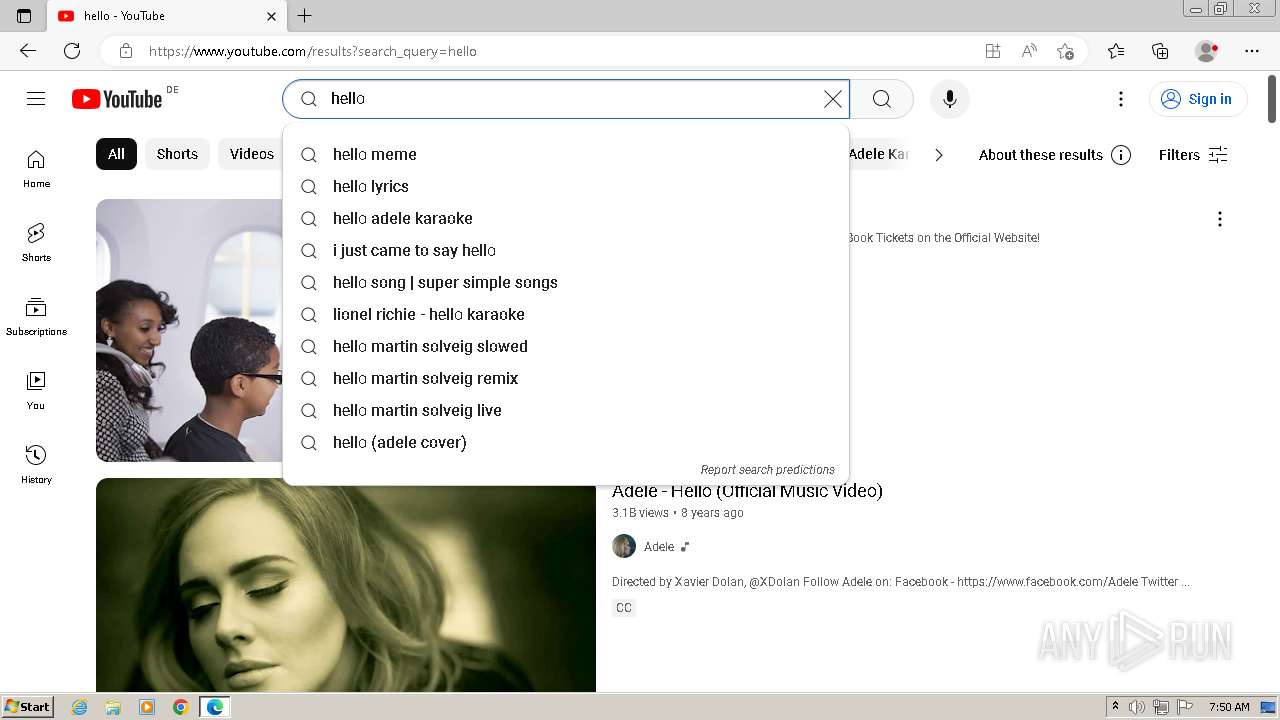Screen dimensions: 1280x720
Task: Open the taskbar volume speaker icon
Action: pyautogui.click(x=1137, y=707)
